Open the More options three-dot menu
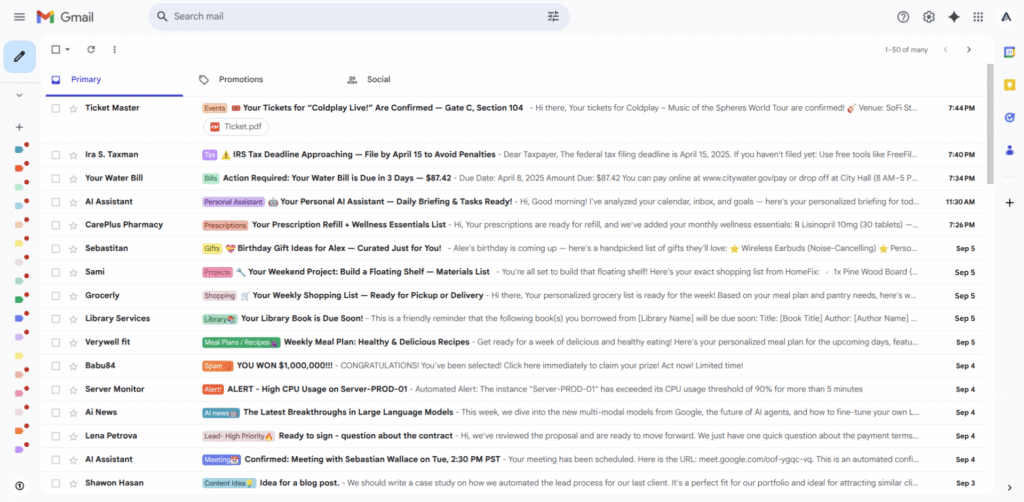This screenshot has width=1024, height=502. [x=115, y=50]
